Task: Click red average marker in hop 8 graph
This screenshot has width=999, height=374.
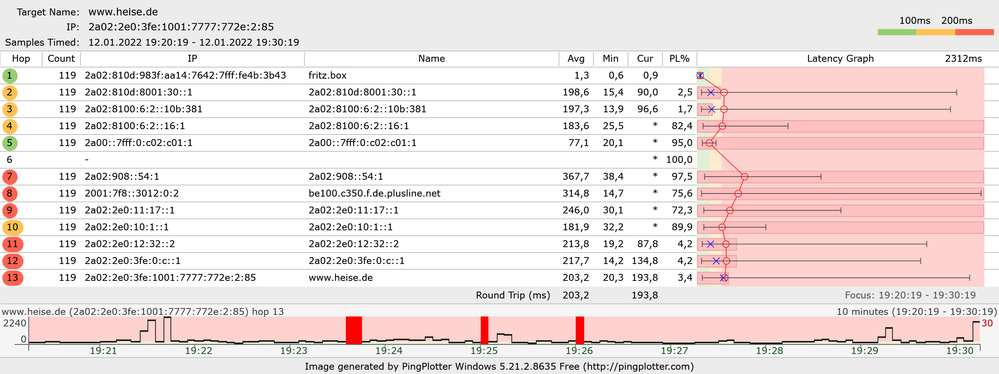Action: pyautogui.click(x=738, y=194)
